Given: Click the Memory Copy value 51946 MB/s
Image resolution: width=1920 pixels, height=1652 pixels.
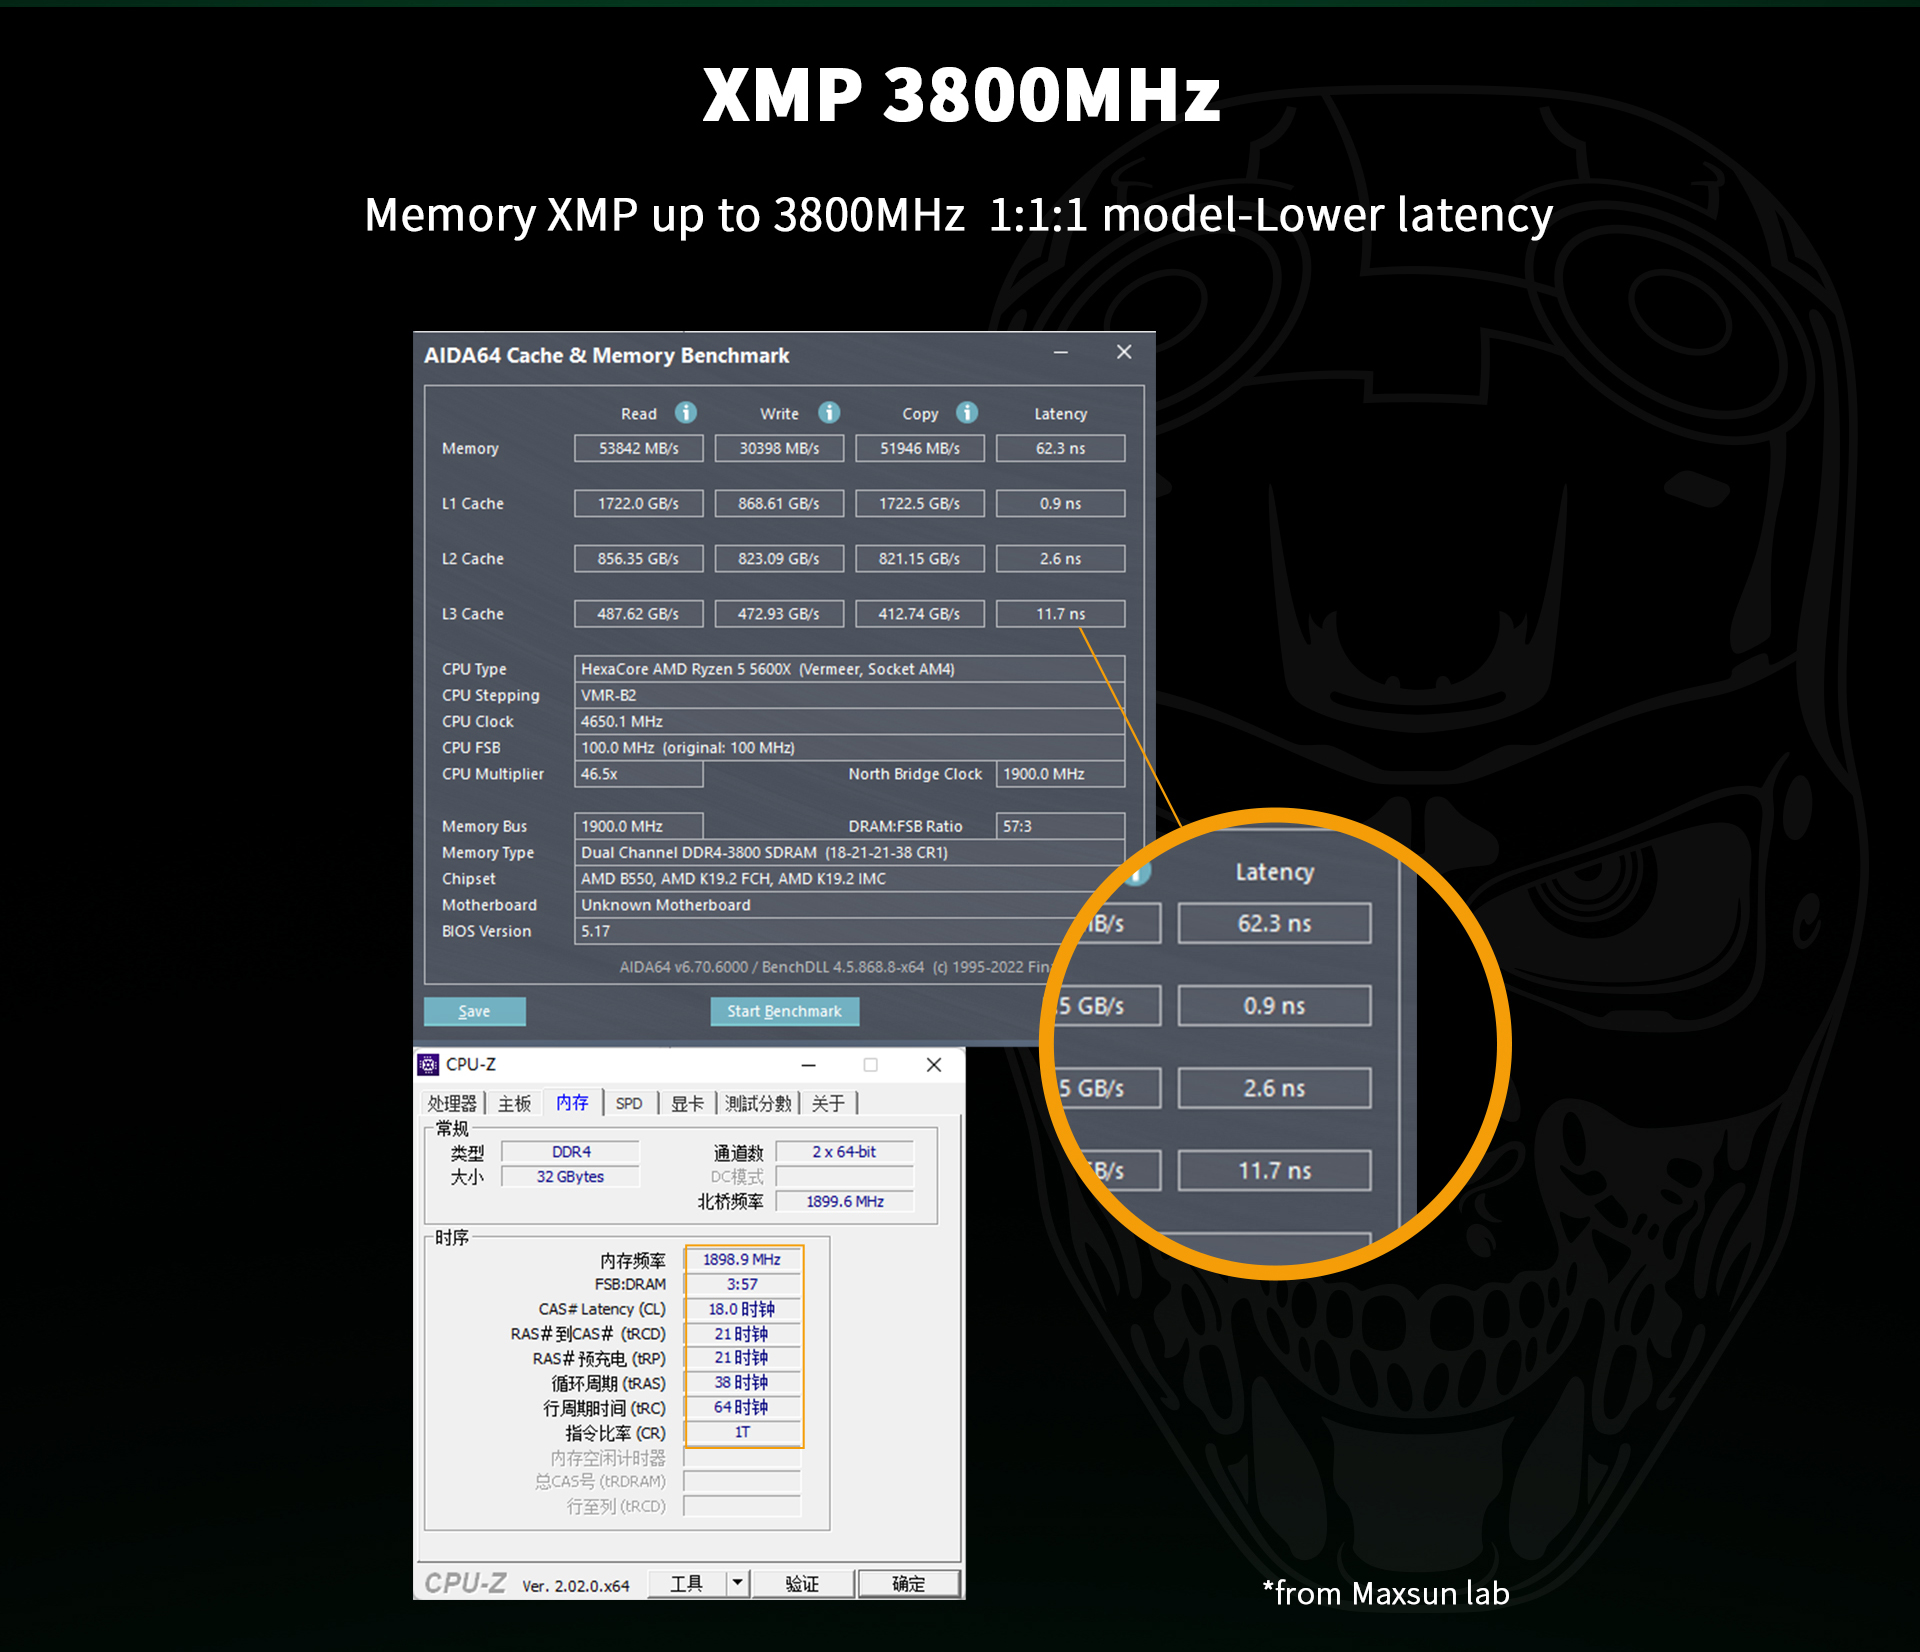Looking at the screenshot, I should click(920, 448).
